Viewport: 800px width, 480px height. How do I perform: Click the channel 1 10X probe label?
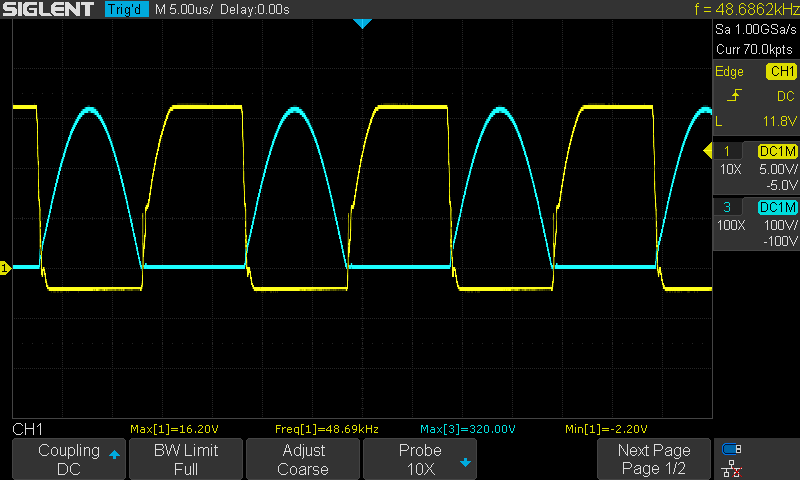(x=731, y=169)
